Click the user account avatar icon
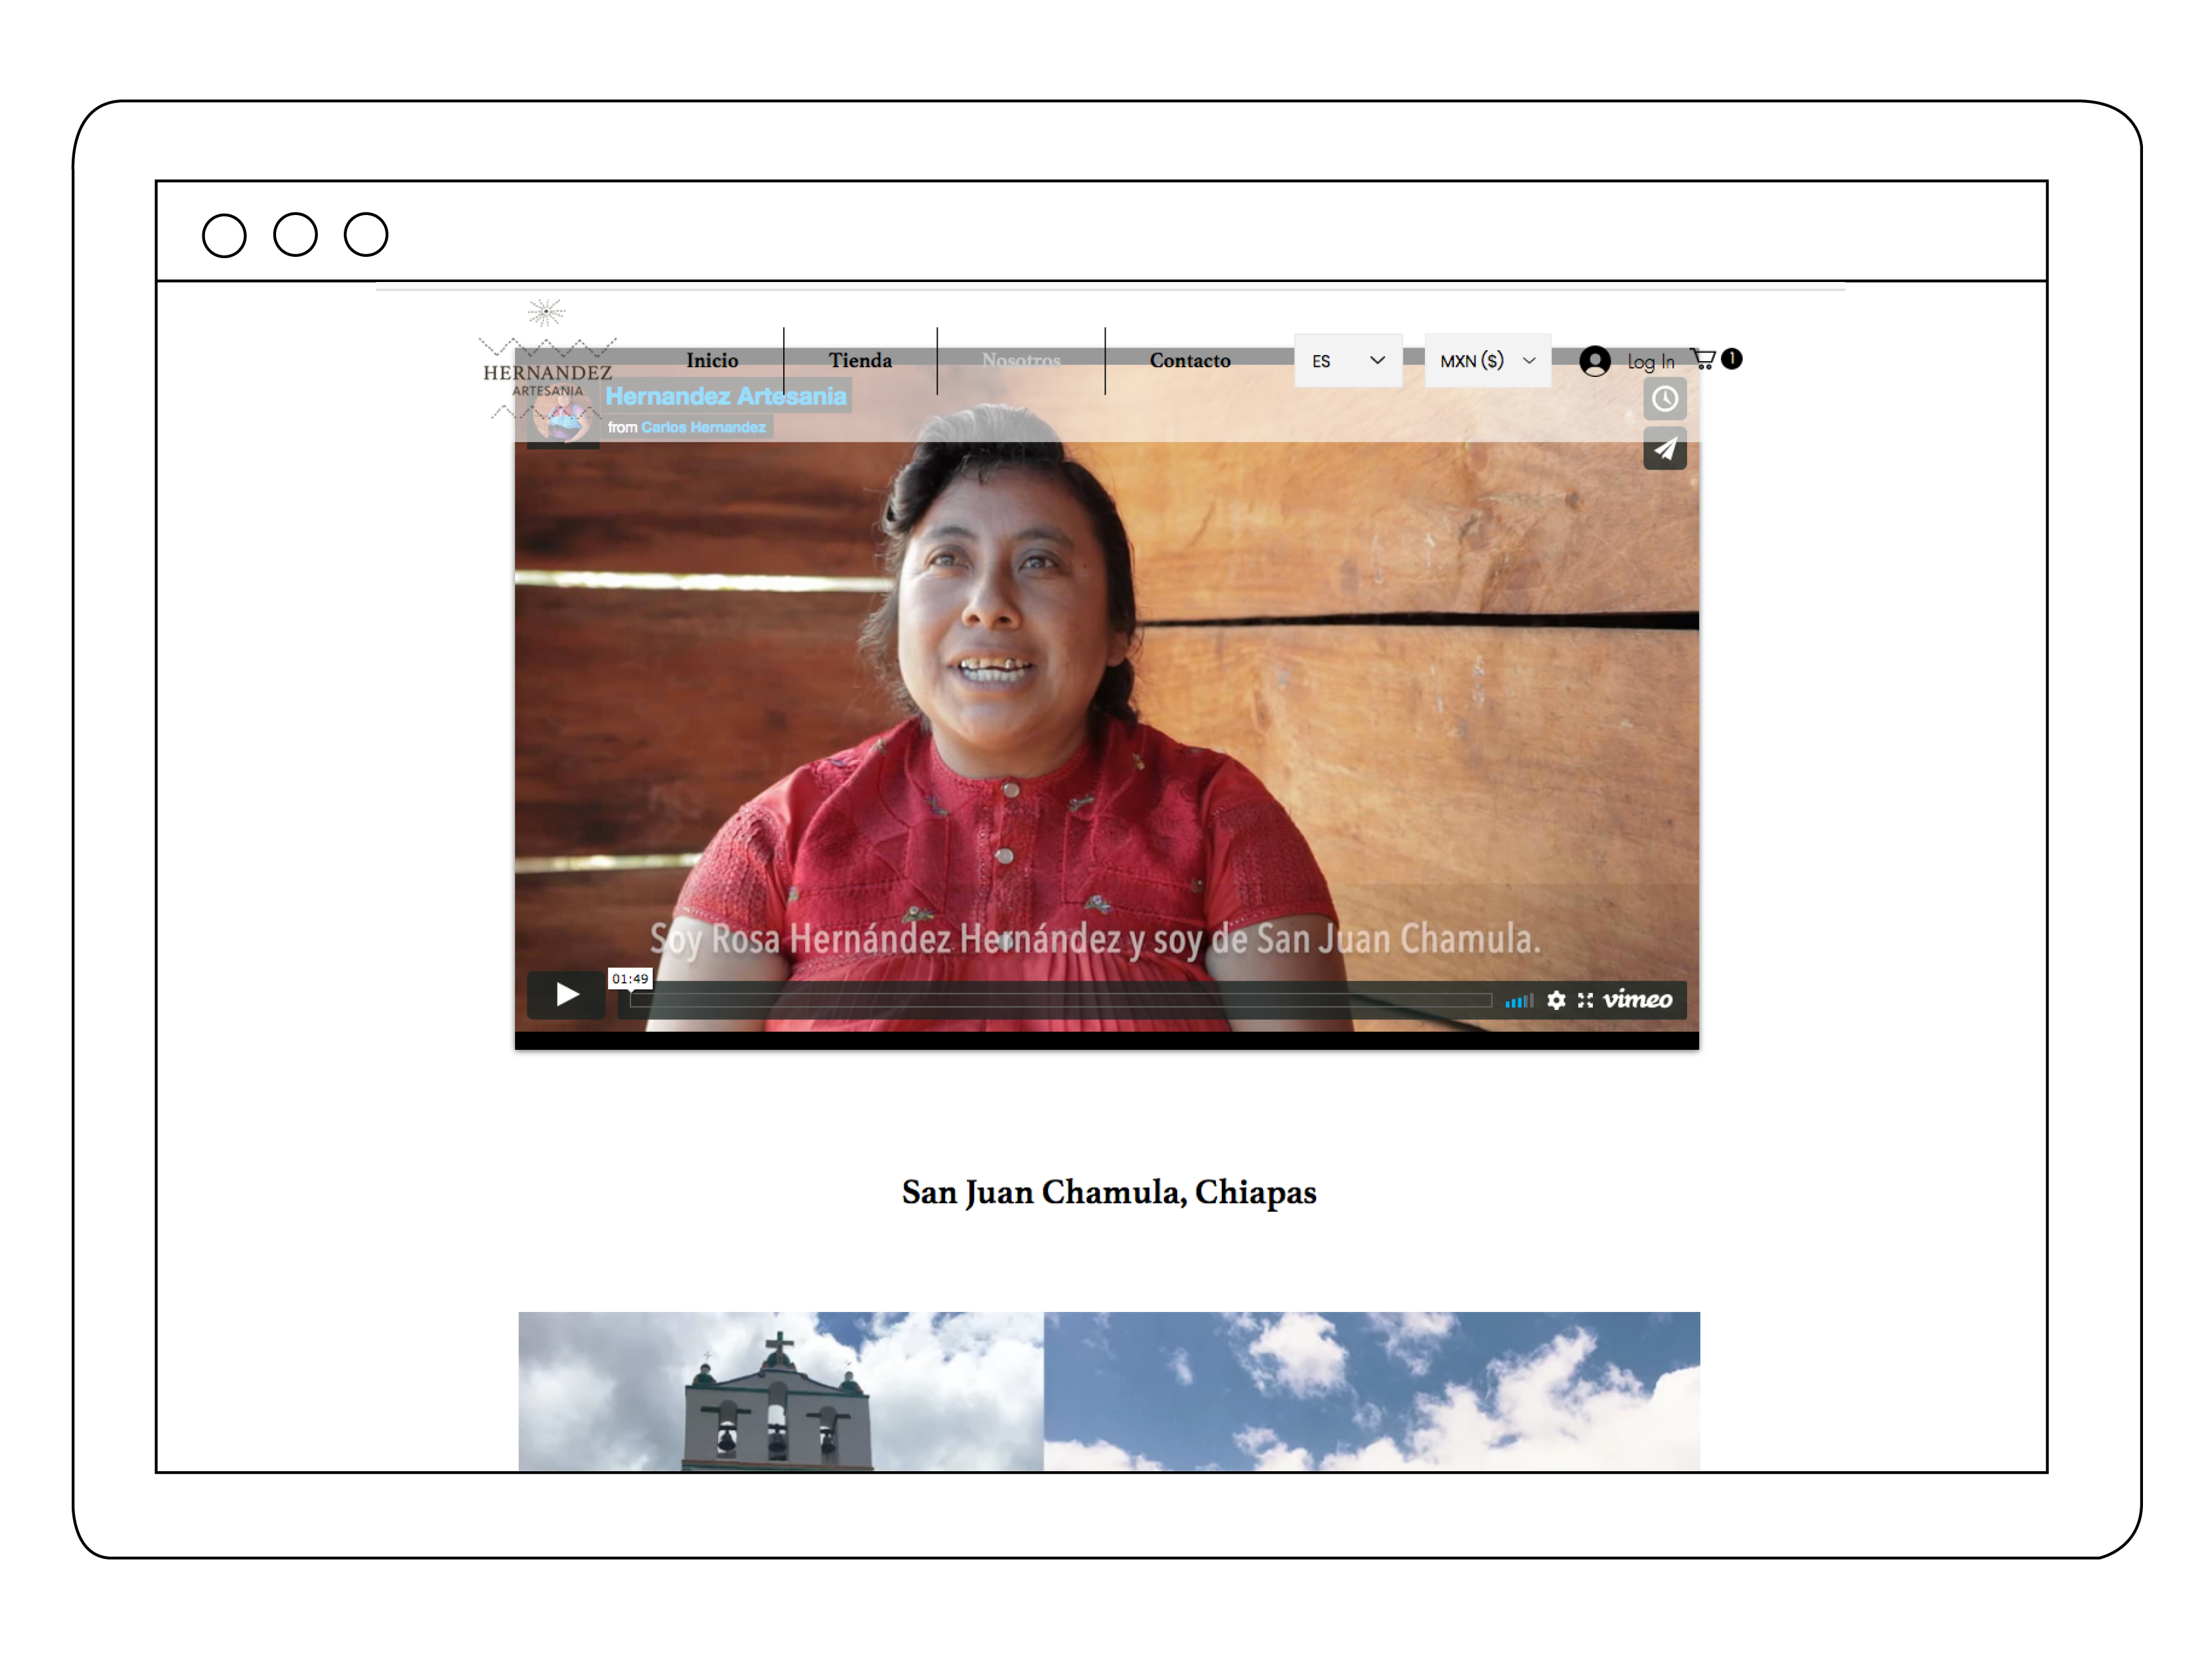Viewport: 2212px width, 1659px height. click(1594, 361)
